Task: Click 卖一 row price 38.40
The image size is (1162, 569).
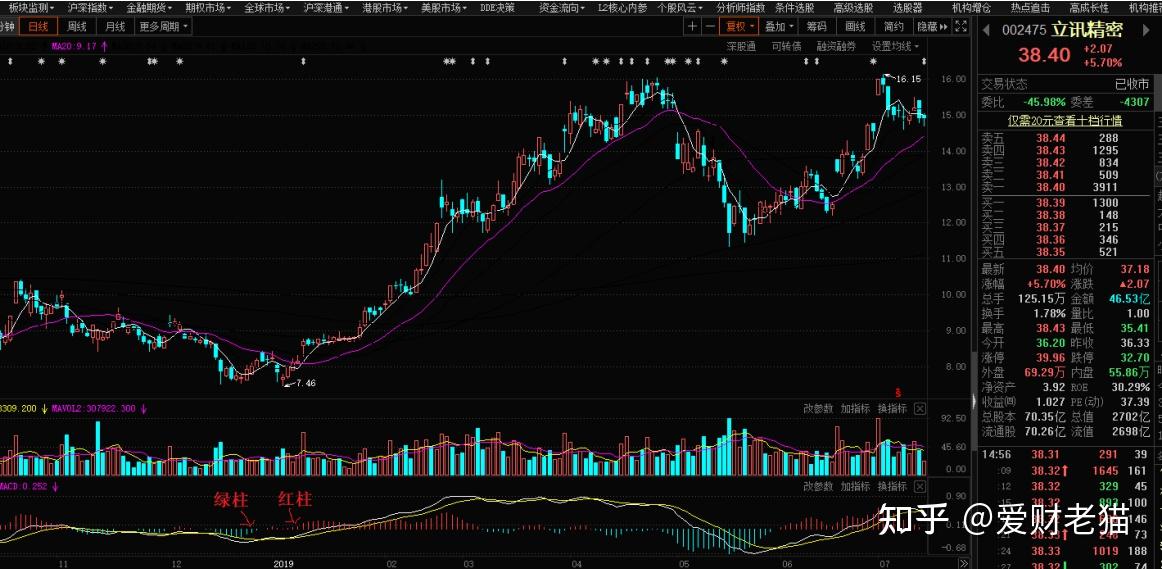Action: click(x=1050, y=187)
